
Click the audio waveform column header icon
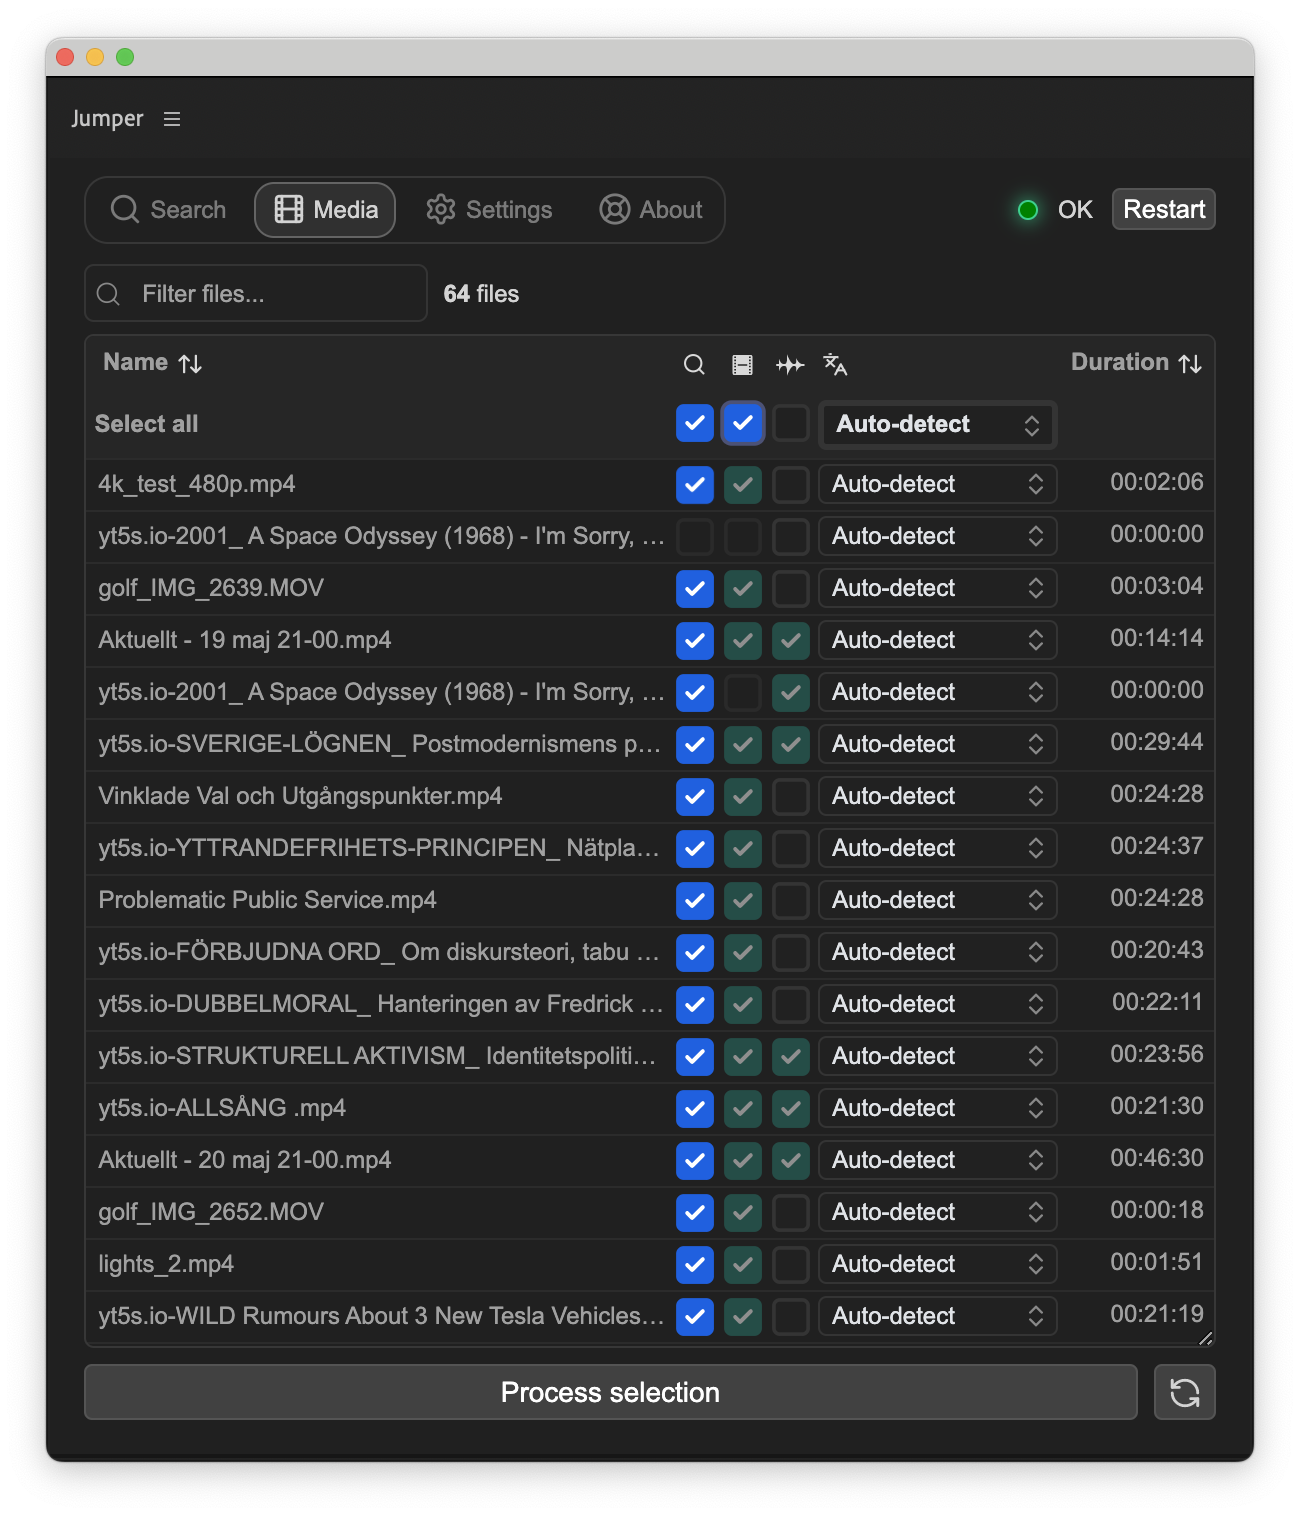790,365
